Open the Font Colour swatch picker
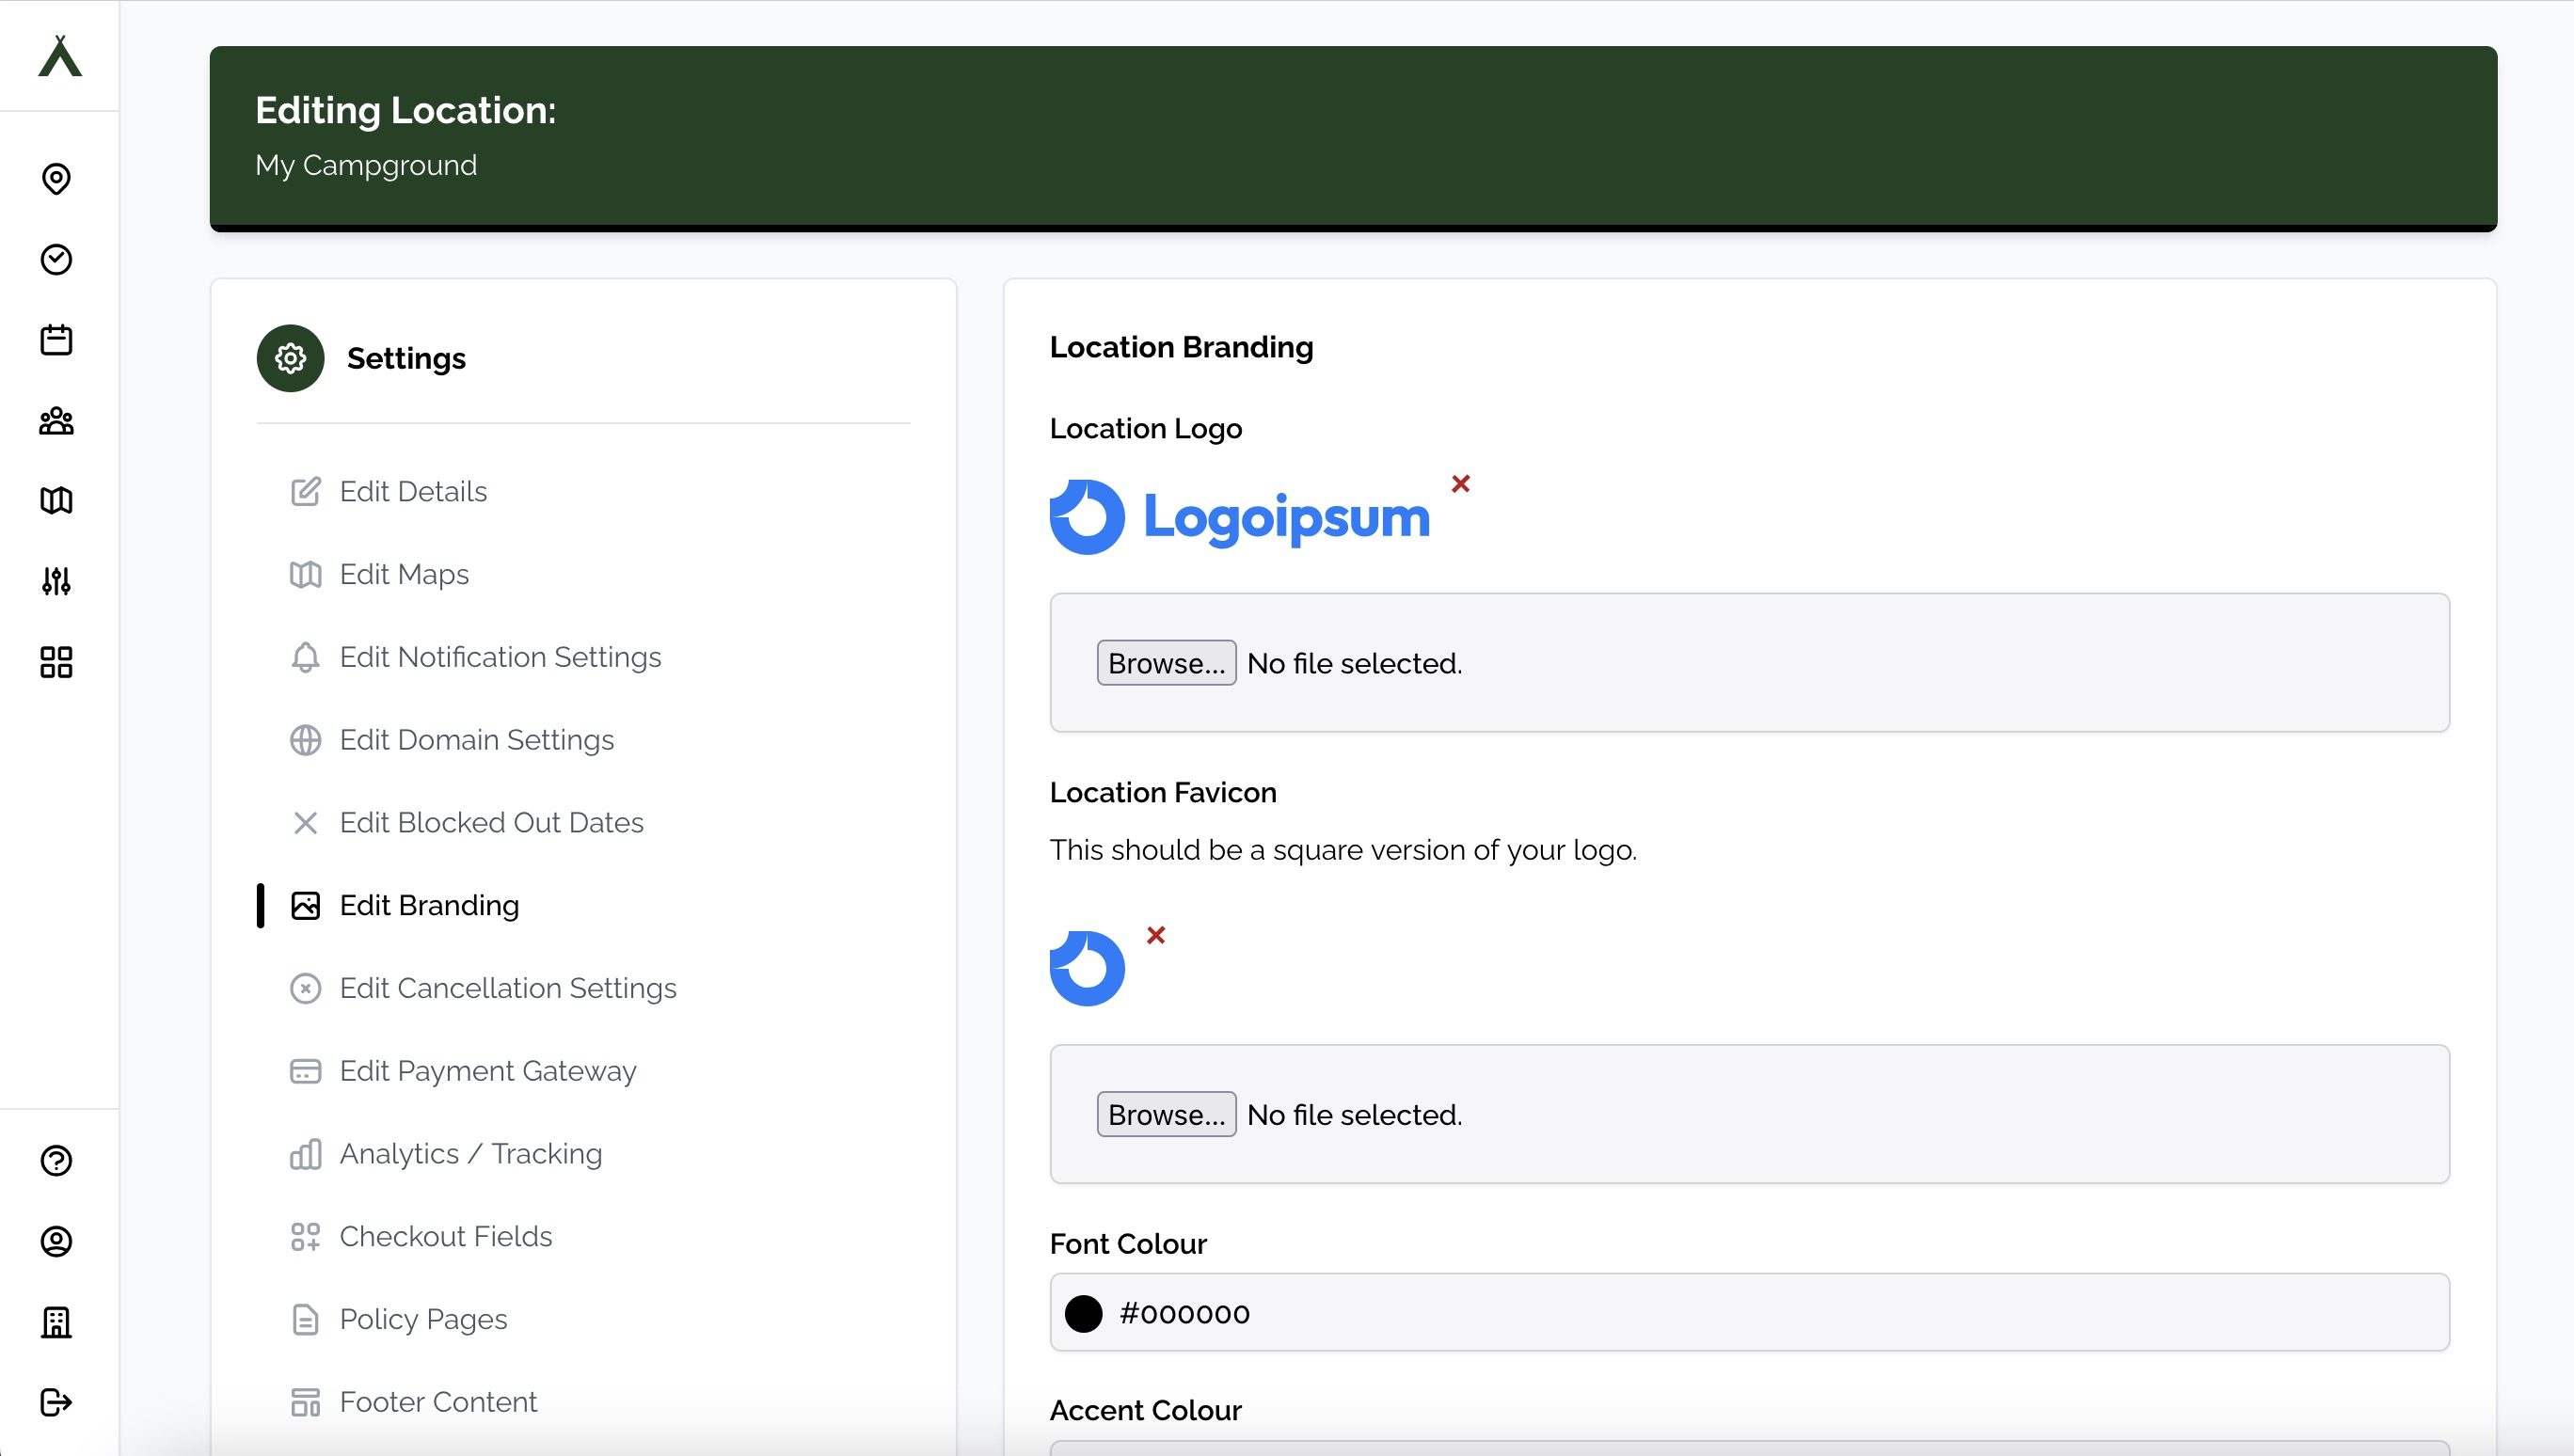 pyautogui.click(x=1083, y=1312)
